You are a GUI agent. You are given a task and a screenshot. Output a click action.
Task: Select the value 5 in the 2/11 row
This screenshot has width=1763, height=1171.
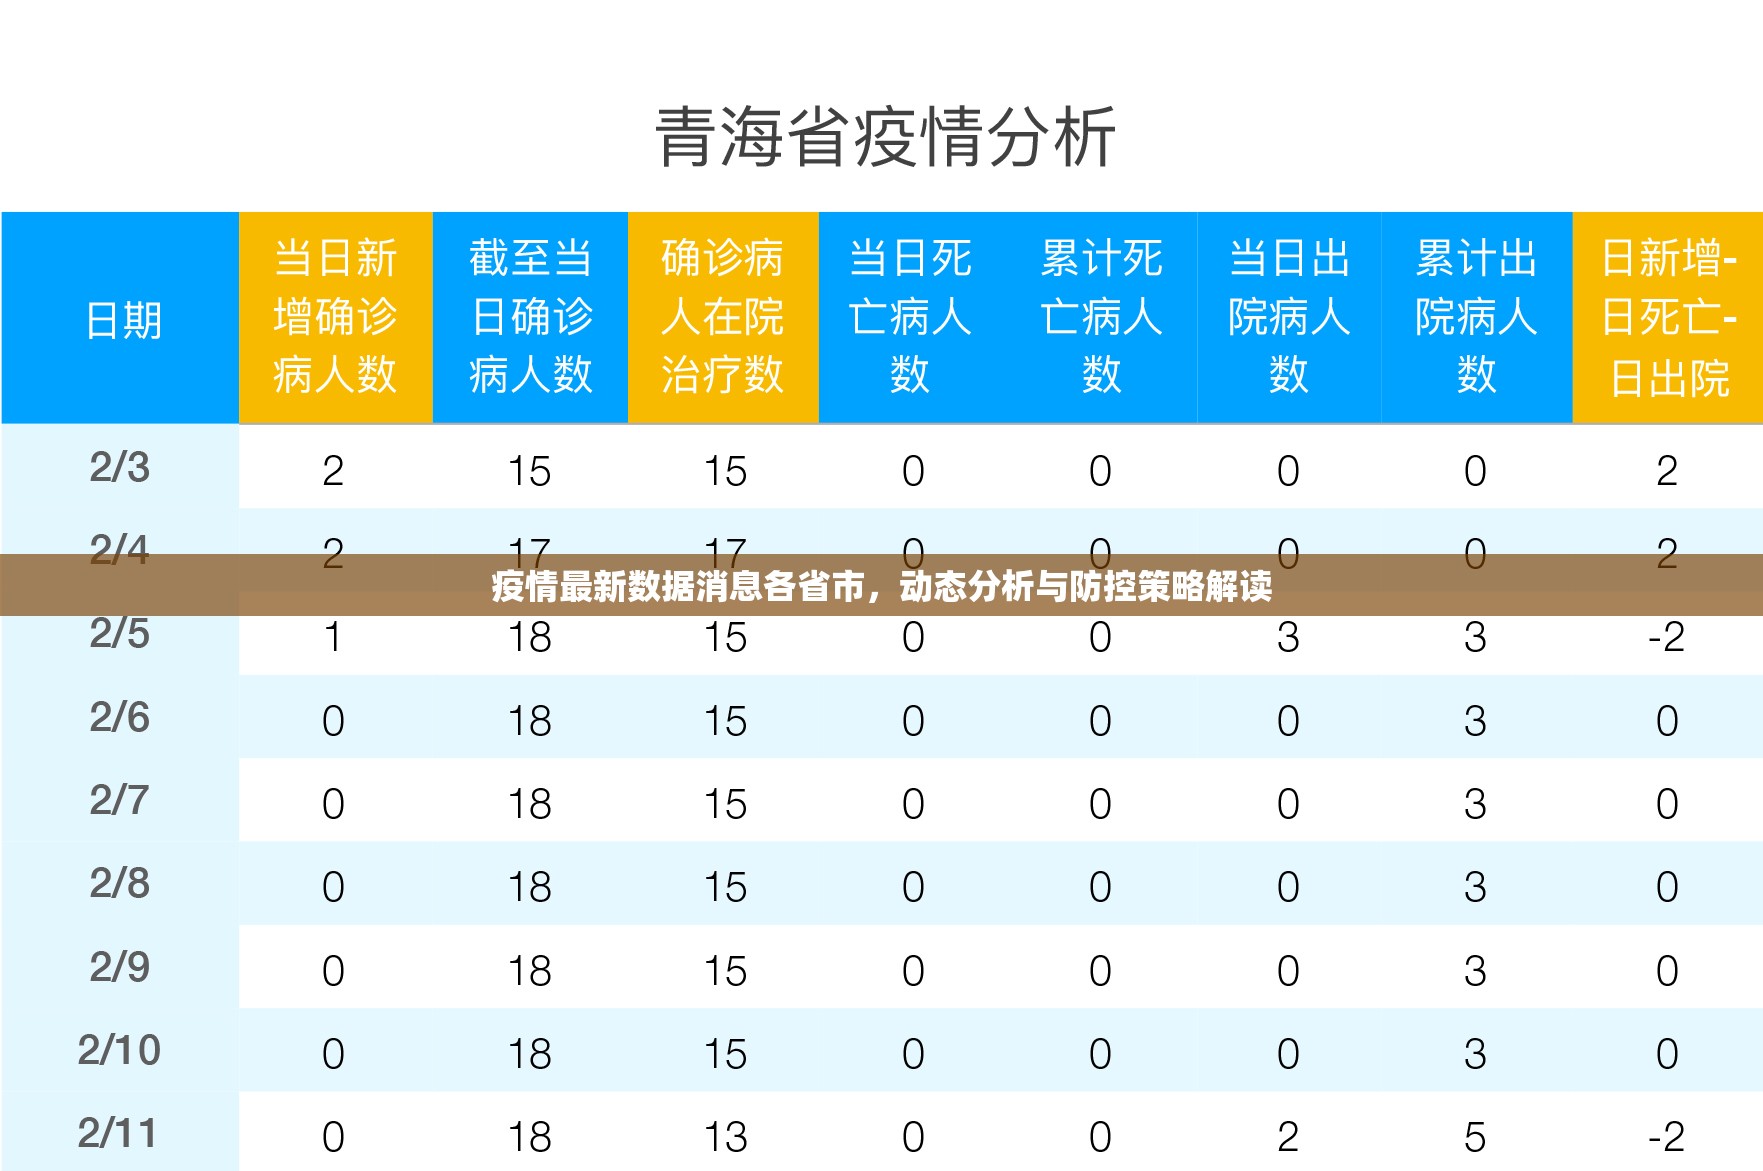[x=1475, y=1137]
